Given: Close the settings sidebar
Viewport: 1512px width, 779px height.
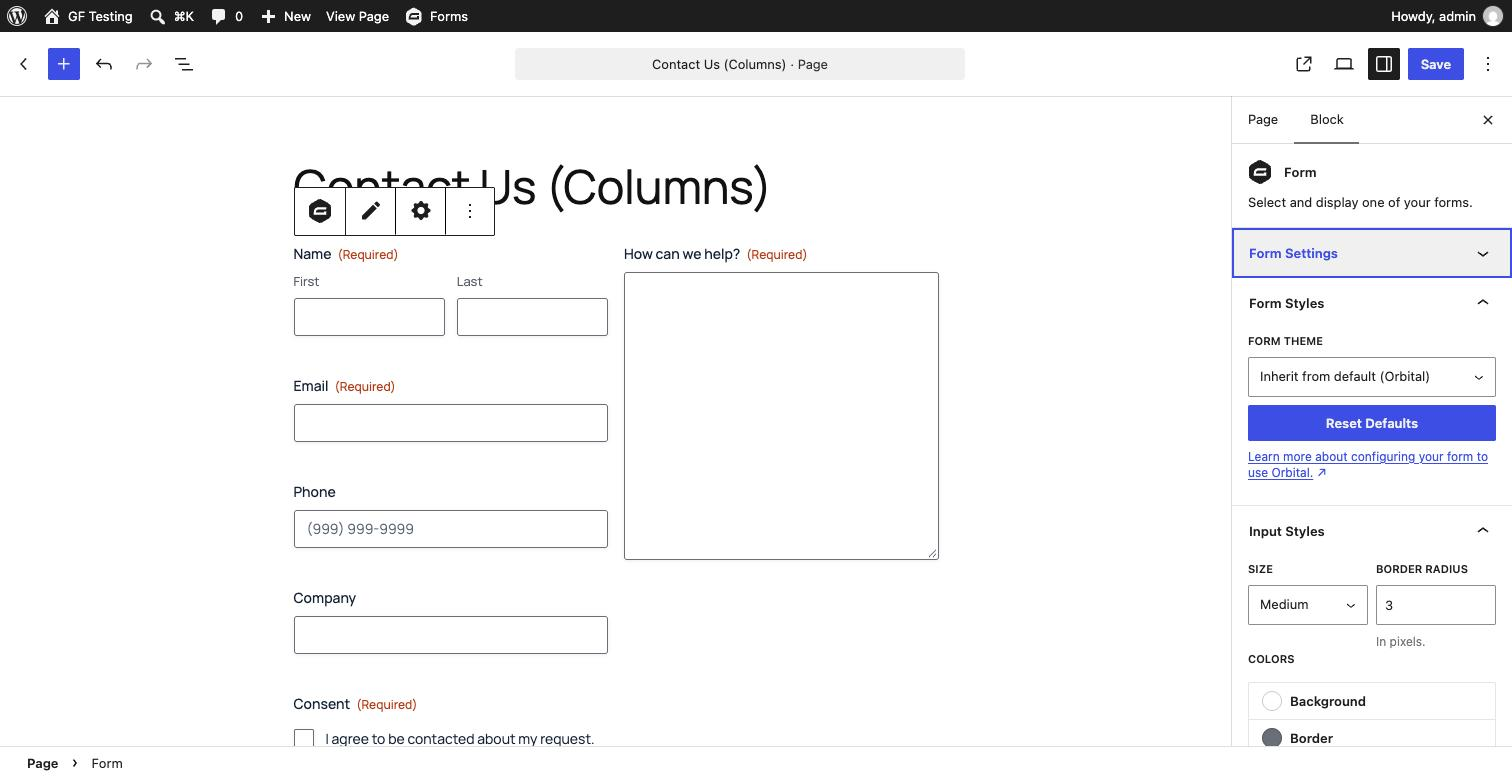Looking at the screenshot, I should 1488,120.
